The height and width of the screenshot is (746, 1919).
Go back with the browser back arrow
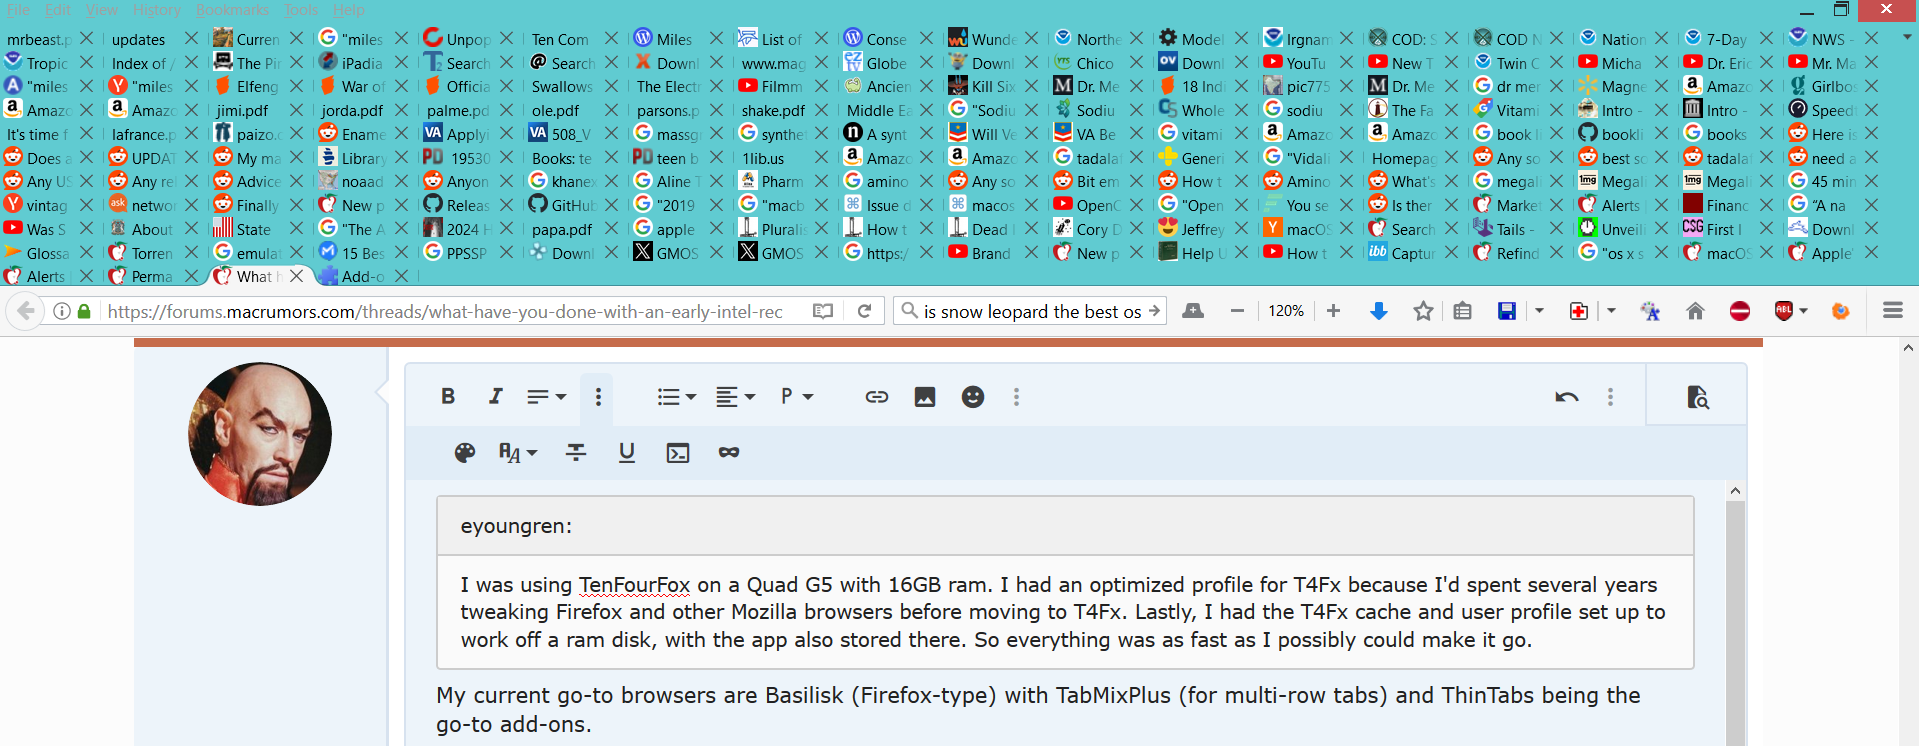coord(27,311)
